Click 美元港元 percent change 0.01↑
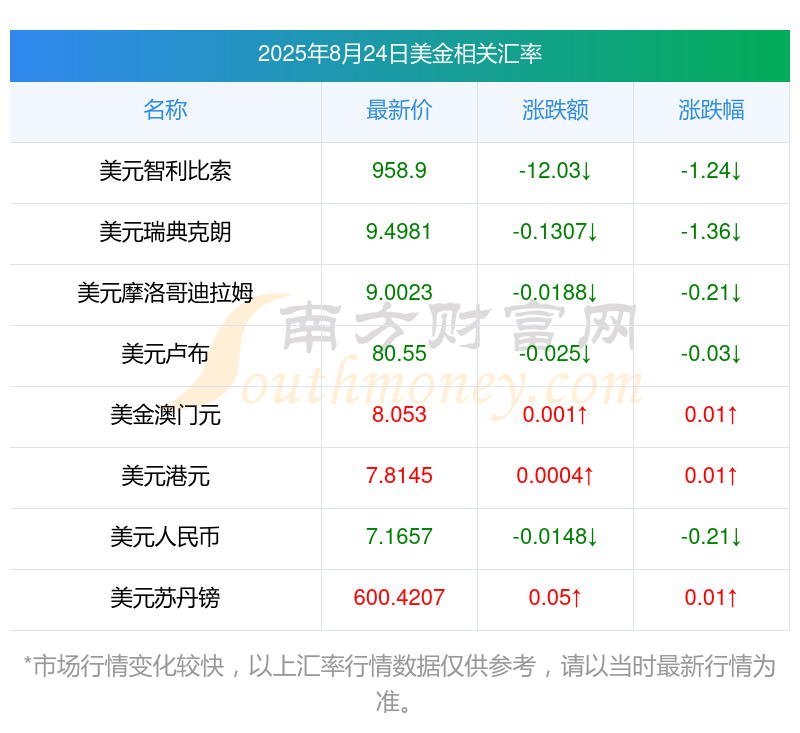The height and width of the screenshot is (733, 800). click(711, 476)
